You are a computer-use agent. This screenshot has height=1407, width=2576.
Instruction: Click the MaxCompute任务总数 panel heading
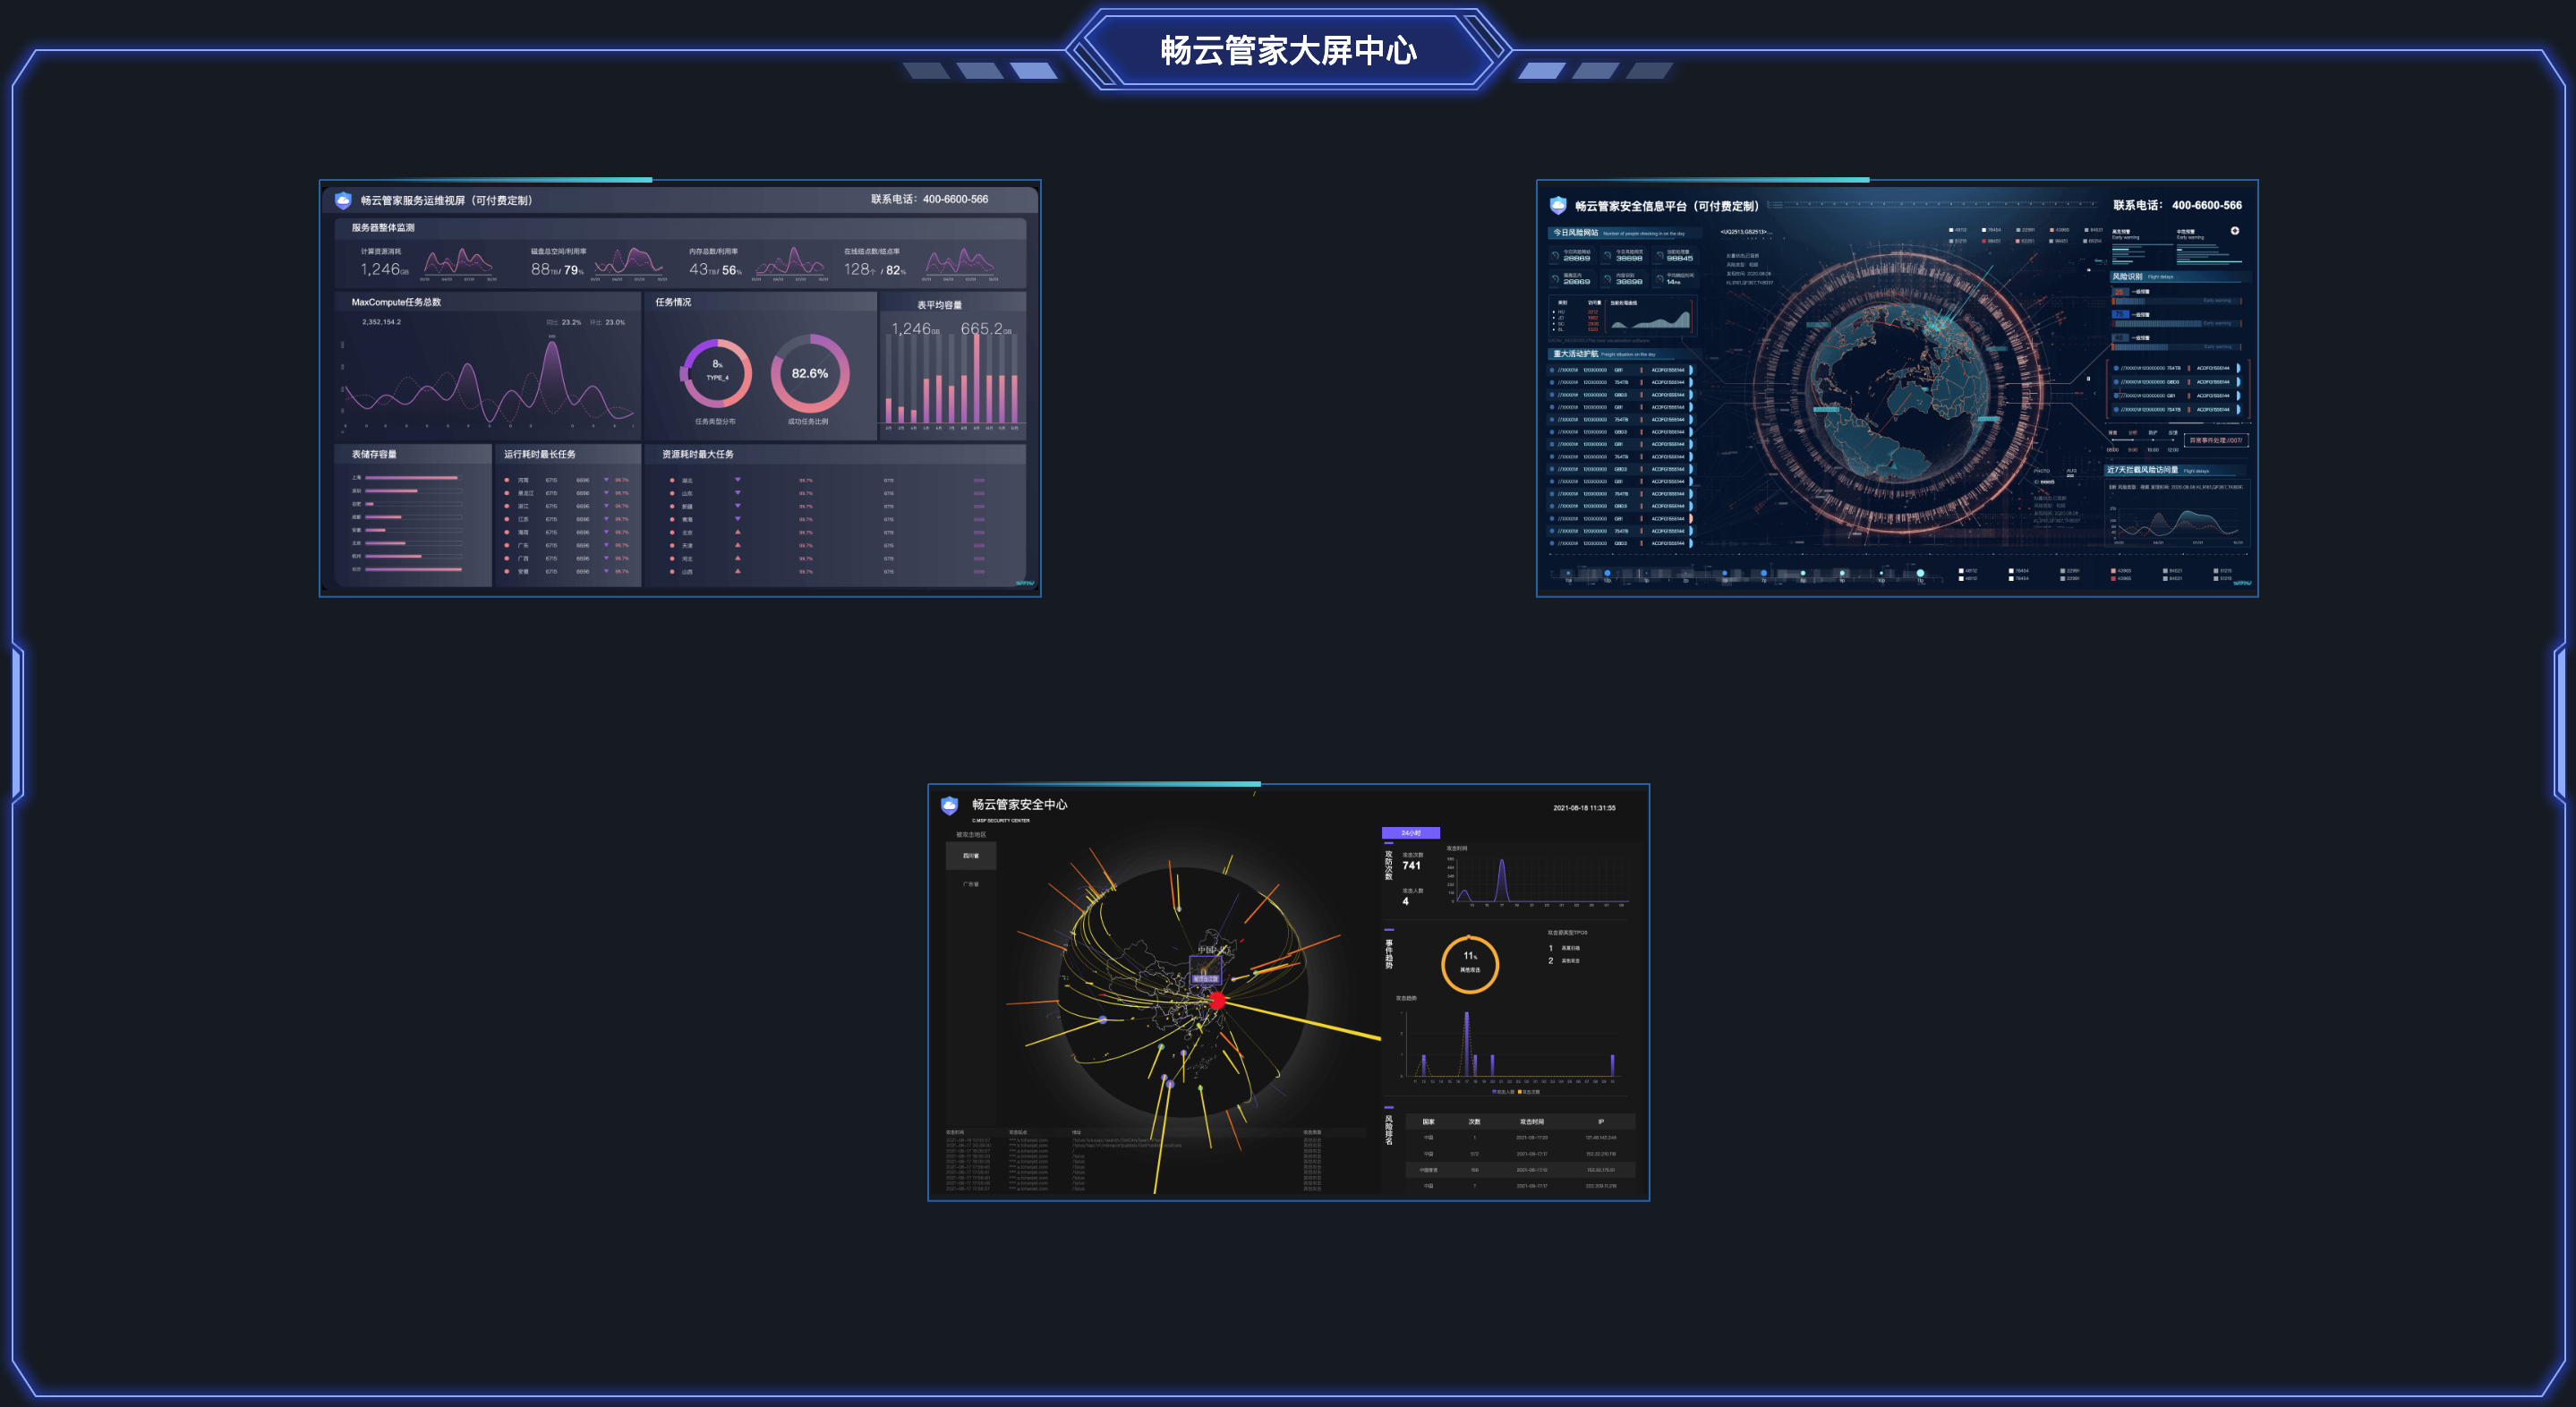click(x=396, y=302)
